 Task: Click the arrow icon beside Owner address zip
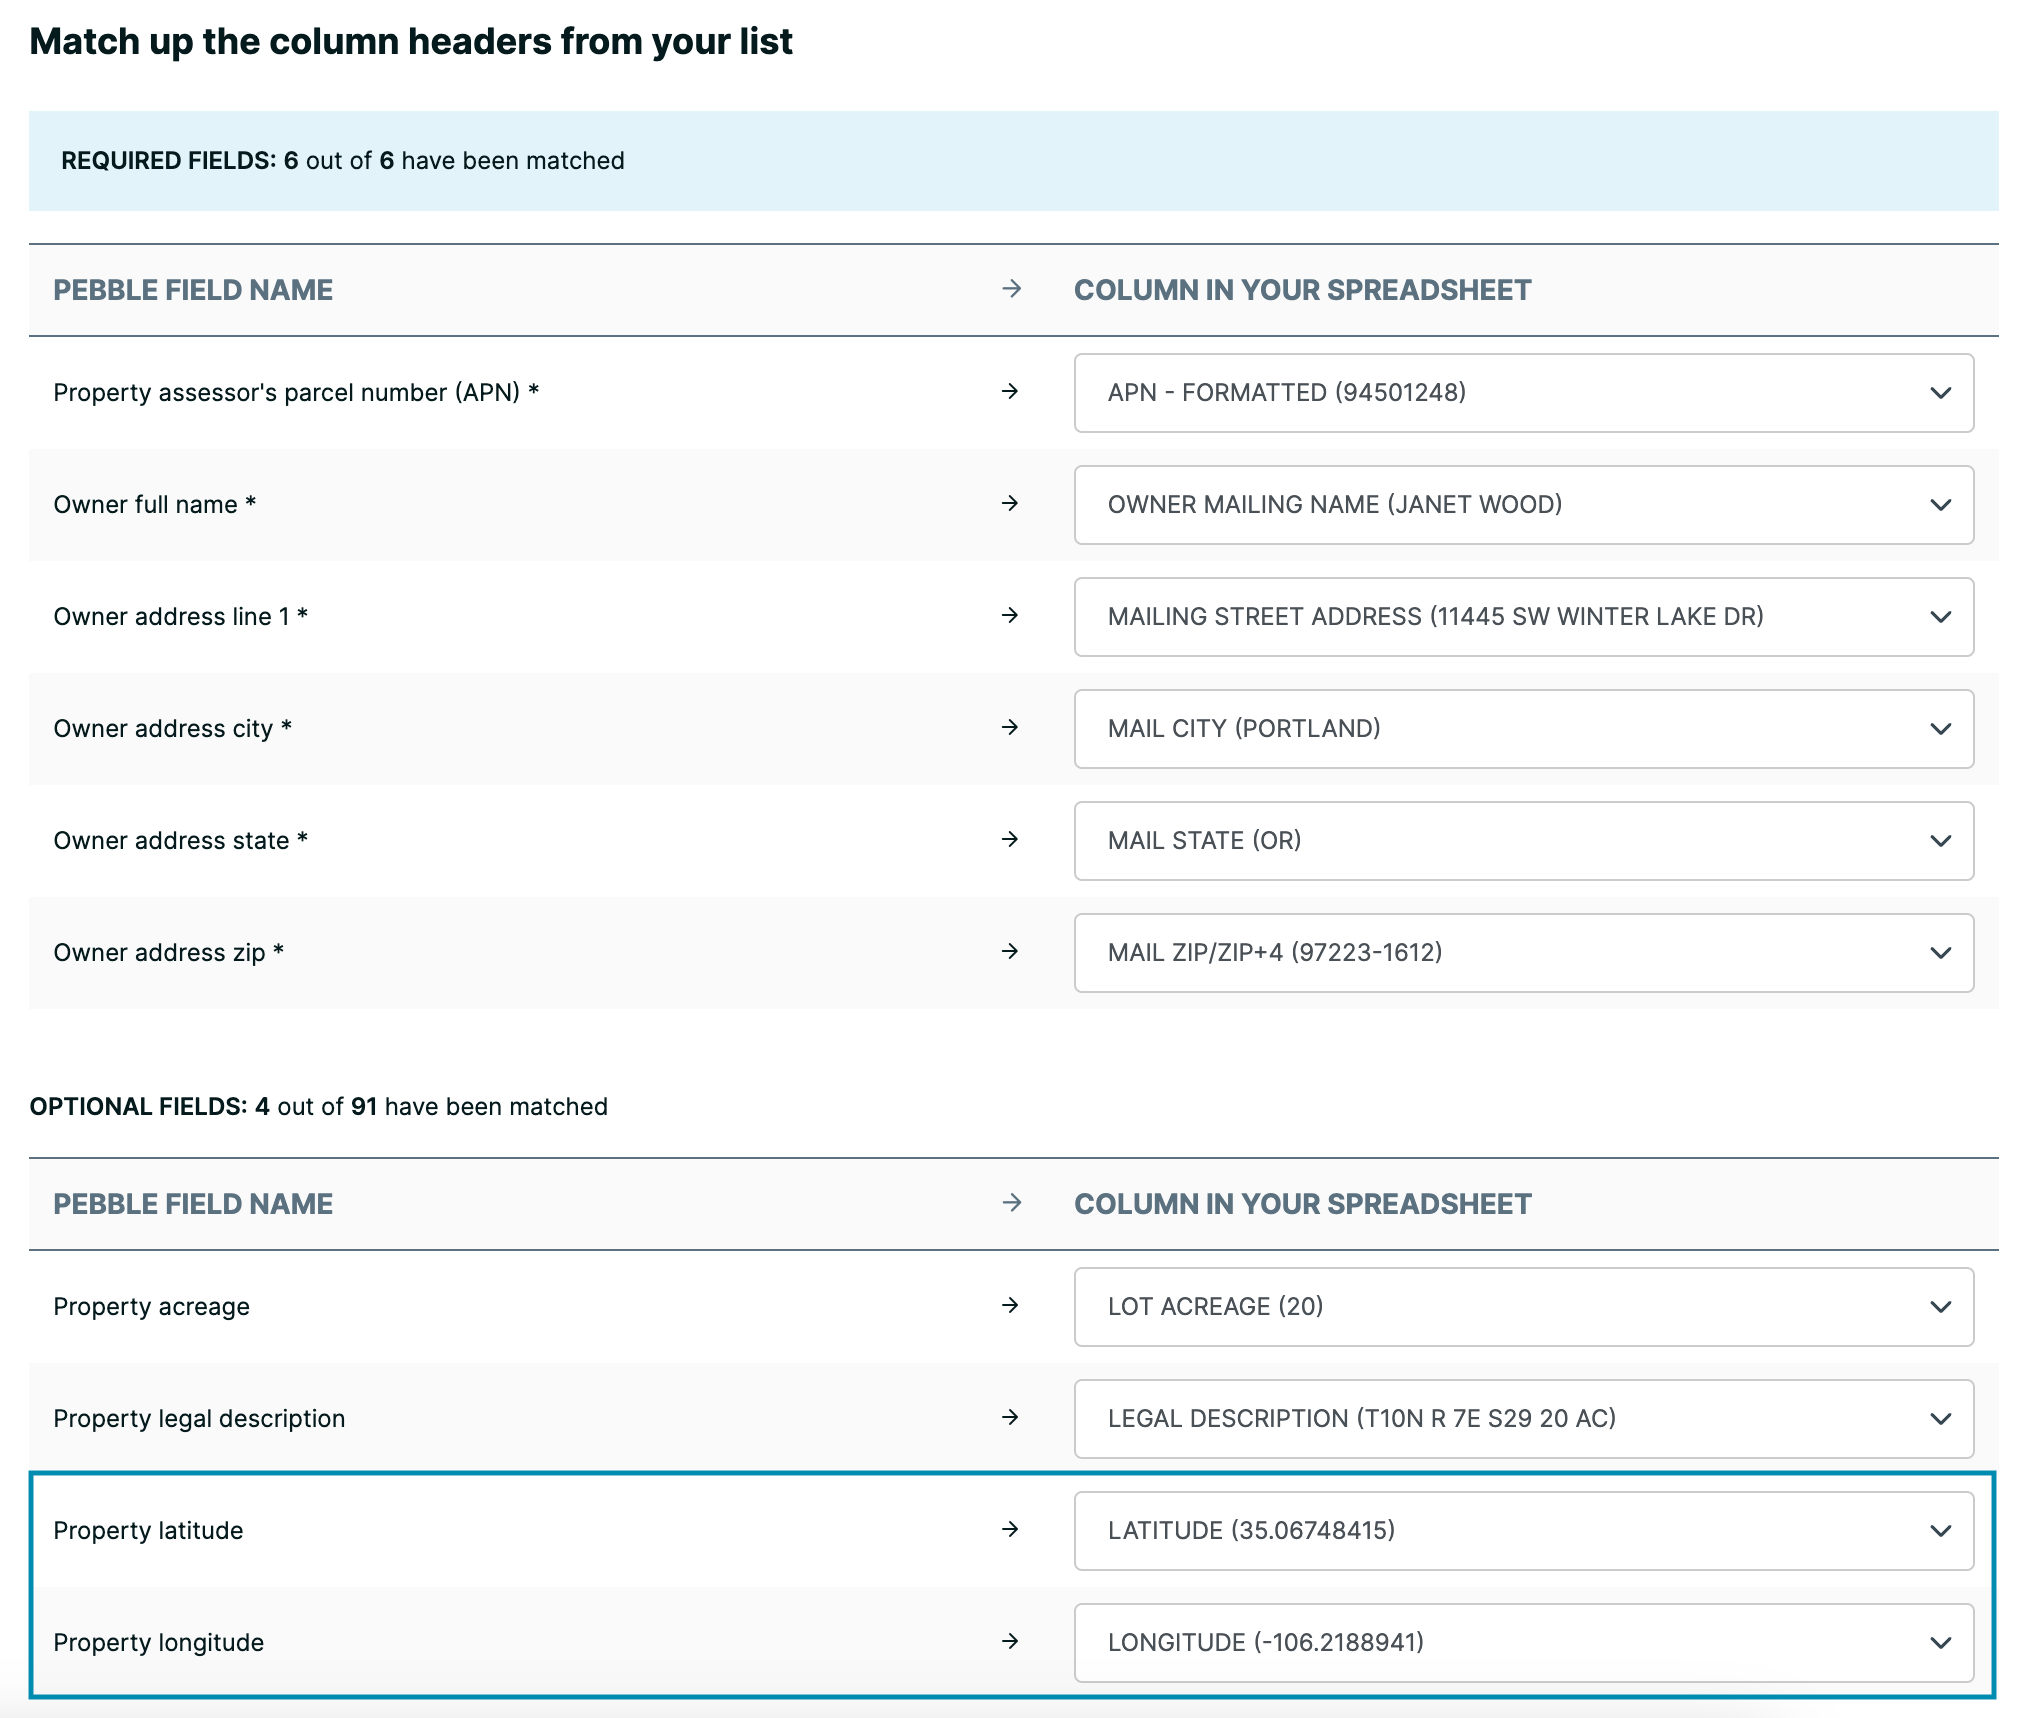[x=1010, y=951]
